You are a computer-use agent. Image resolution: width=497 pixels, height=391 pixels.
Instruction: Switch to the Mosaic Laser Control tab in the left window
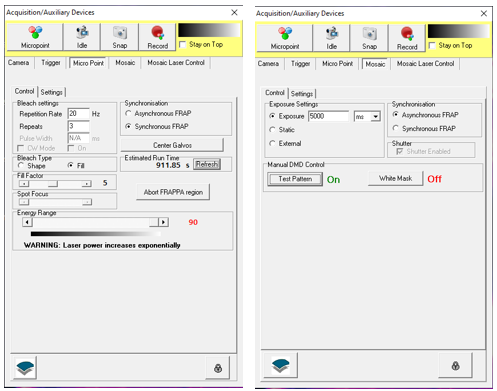point(176,63)
